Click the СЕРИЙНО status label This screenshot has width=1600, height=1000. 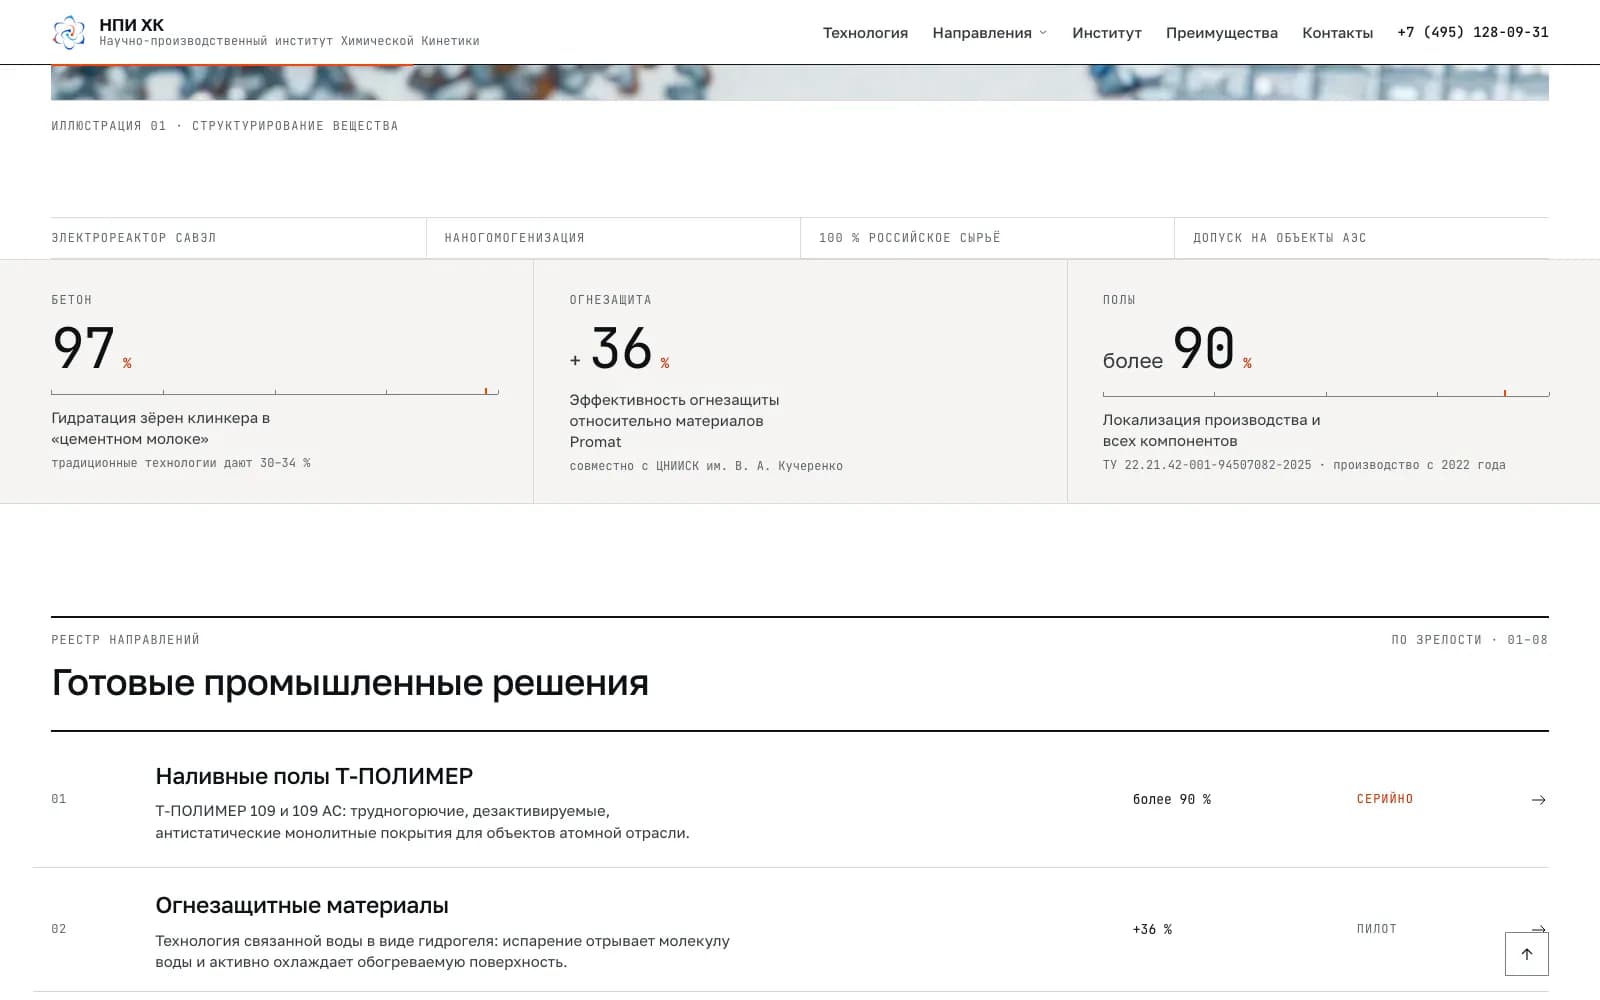1385,799
